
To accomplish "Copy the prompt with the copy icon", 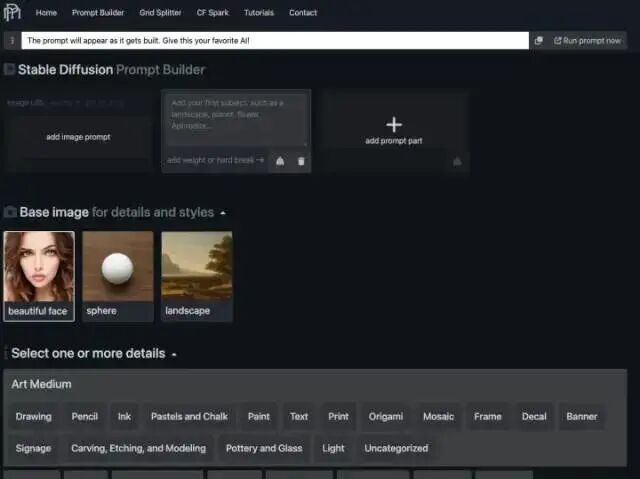I will pos(539,40).
